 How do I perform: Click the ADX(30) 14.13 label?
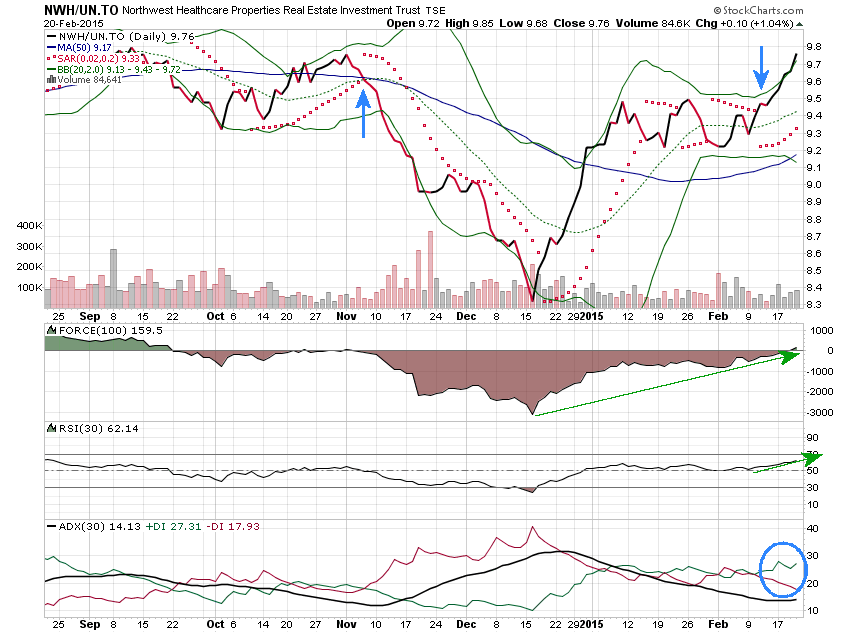pyautogui.click(x=99, y=526)
